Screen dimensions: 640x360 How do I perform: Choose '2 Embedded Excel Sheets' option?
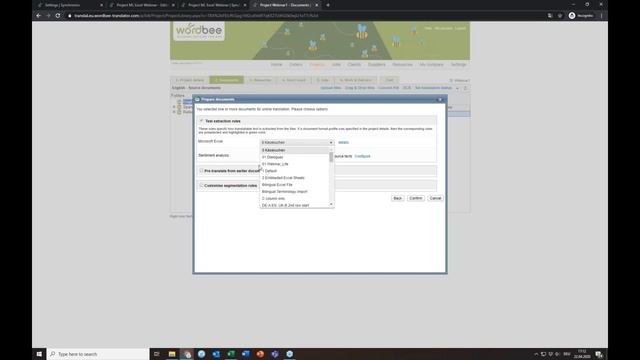(x=295, y=178)
